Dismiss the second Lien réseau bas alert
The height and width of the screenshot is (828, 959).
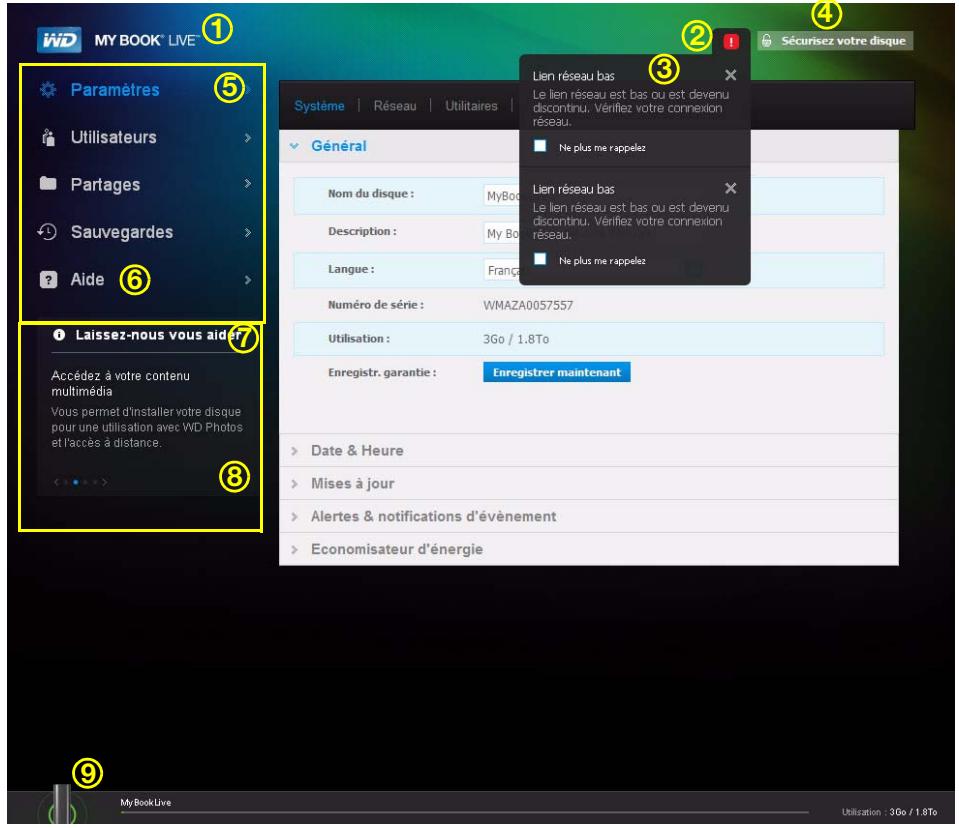(730, 188)
